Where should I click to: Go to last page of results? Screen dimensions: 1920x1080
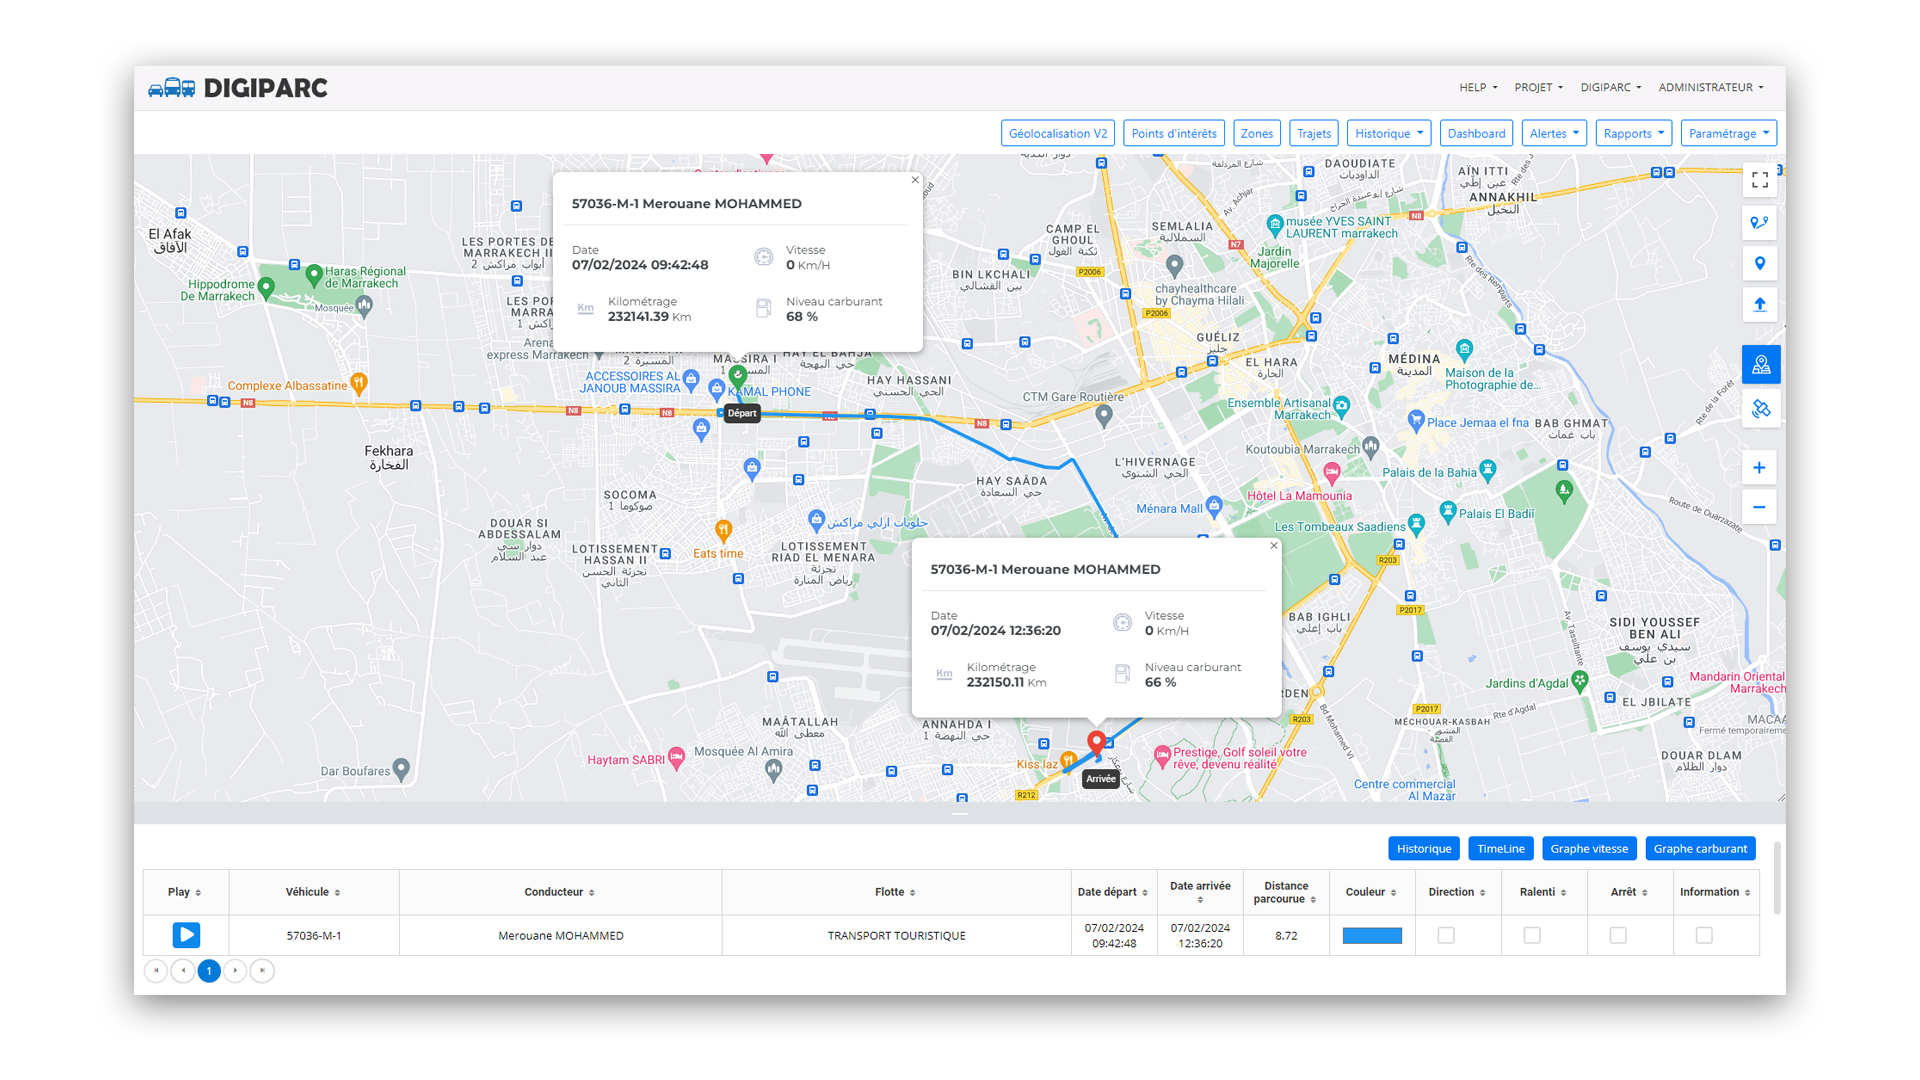pos(262,971)
